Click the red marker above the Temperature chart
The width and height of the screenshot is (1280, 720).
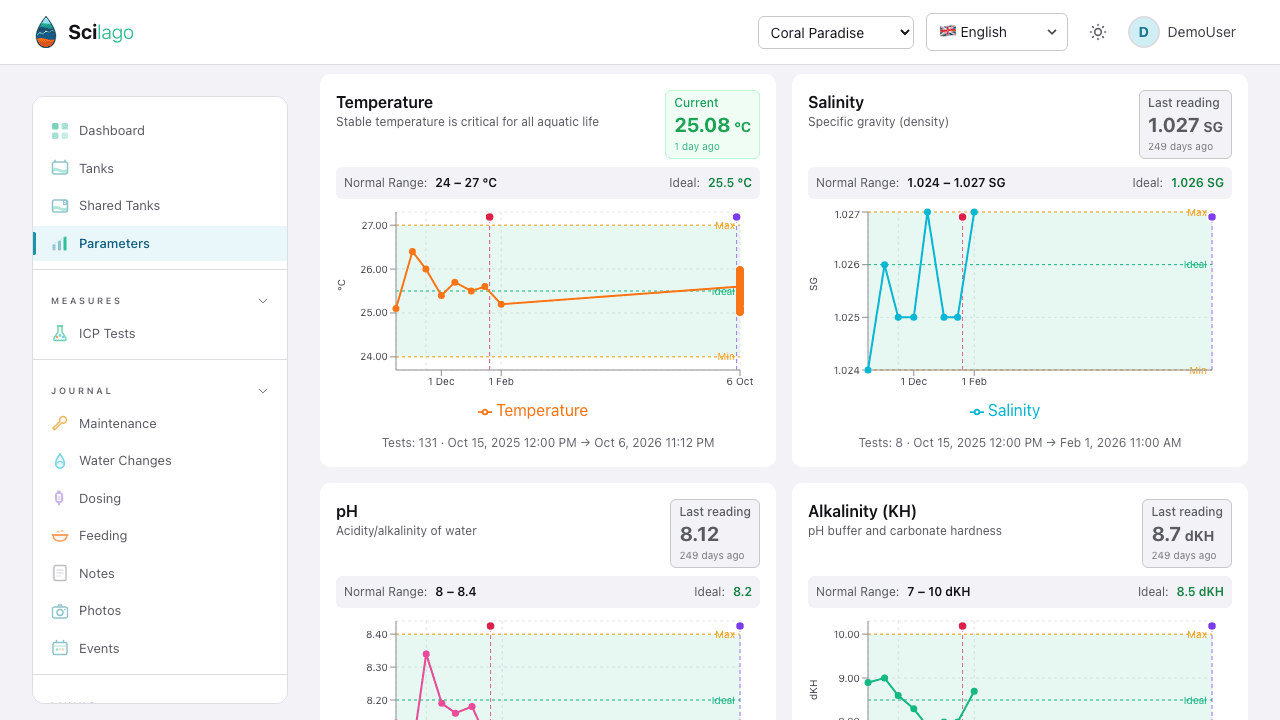[x=489, y=217]
